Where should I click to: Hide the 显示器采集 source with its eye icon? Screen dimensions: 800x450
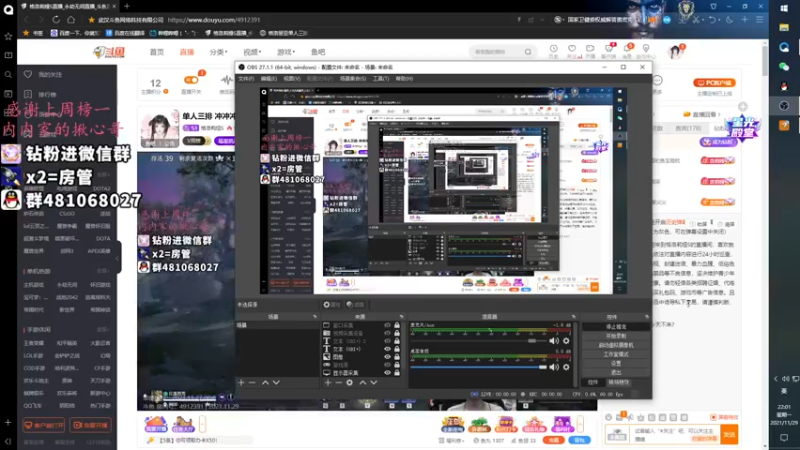[x=387, y=372]
